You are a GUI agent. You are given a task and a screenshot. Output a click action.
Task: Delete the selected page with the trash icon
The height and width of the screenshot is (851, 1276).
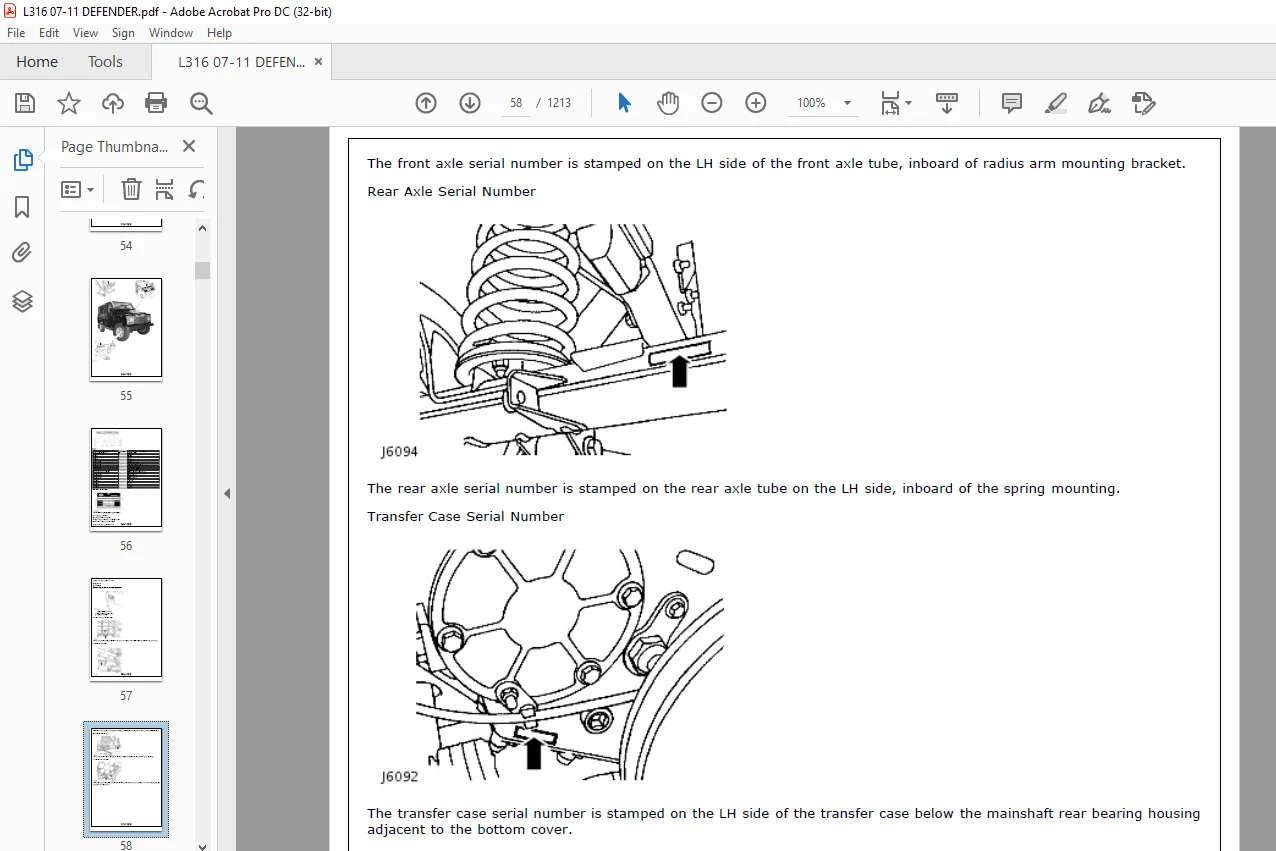[131, 189]
